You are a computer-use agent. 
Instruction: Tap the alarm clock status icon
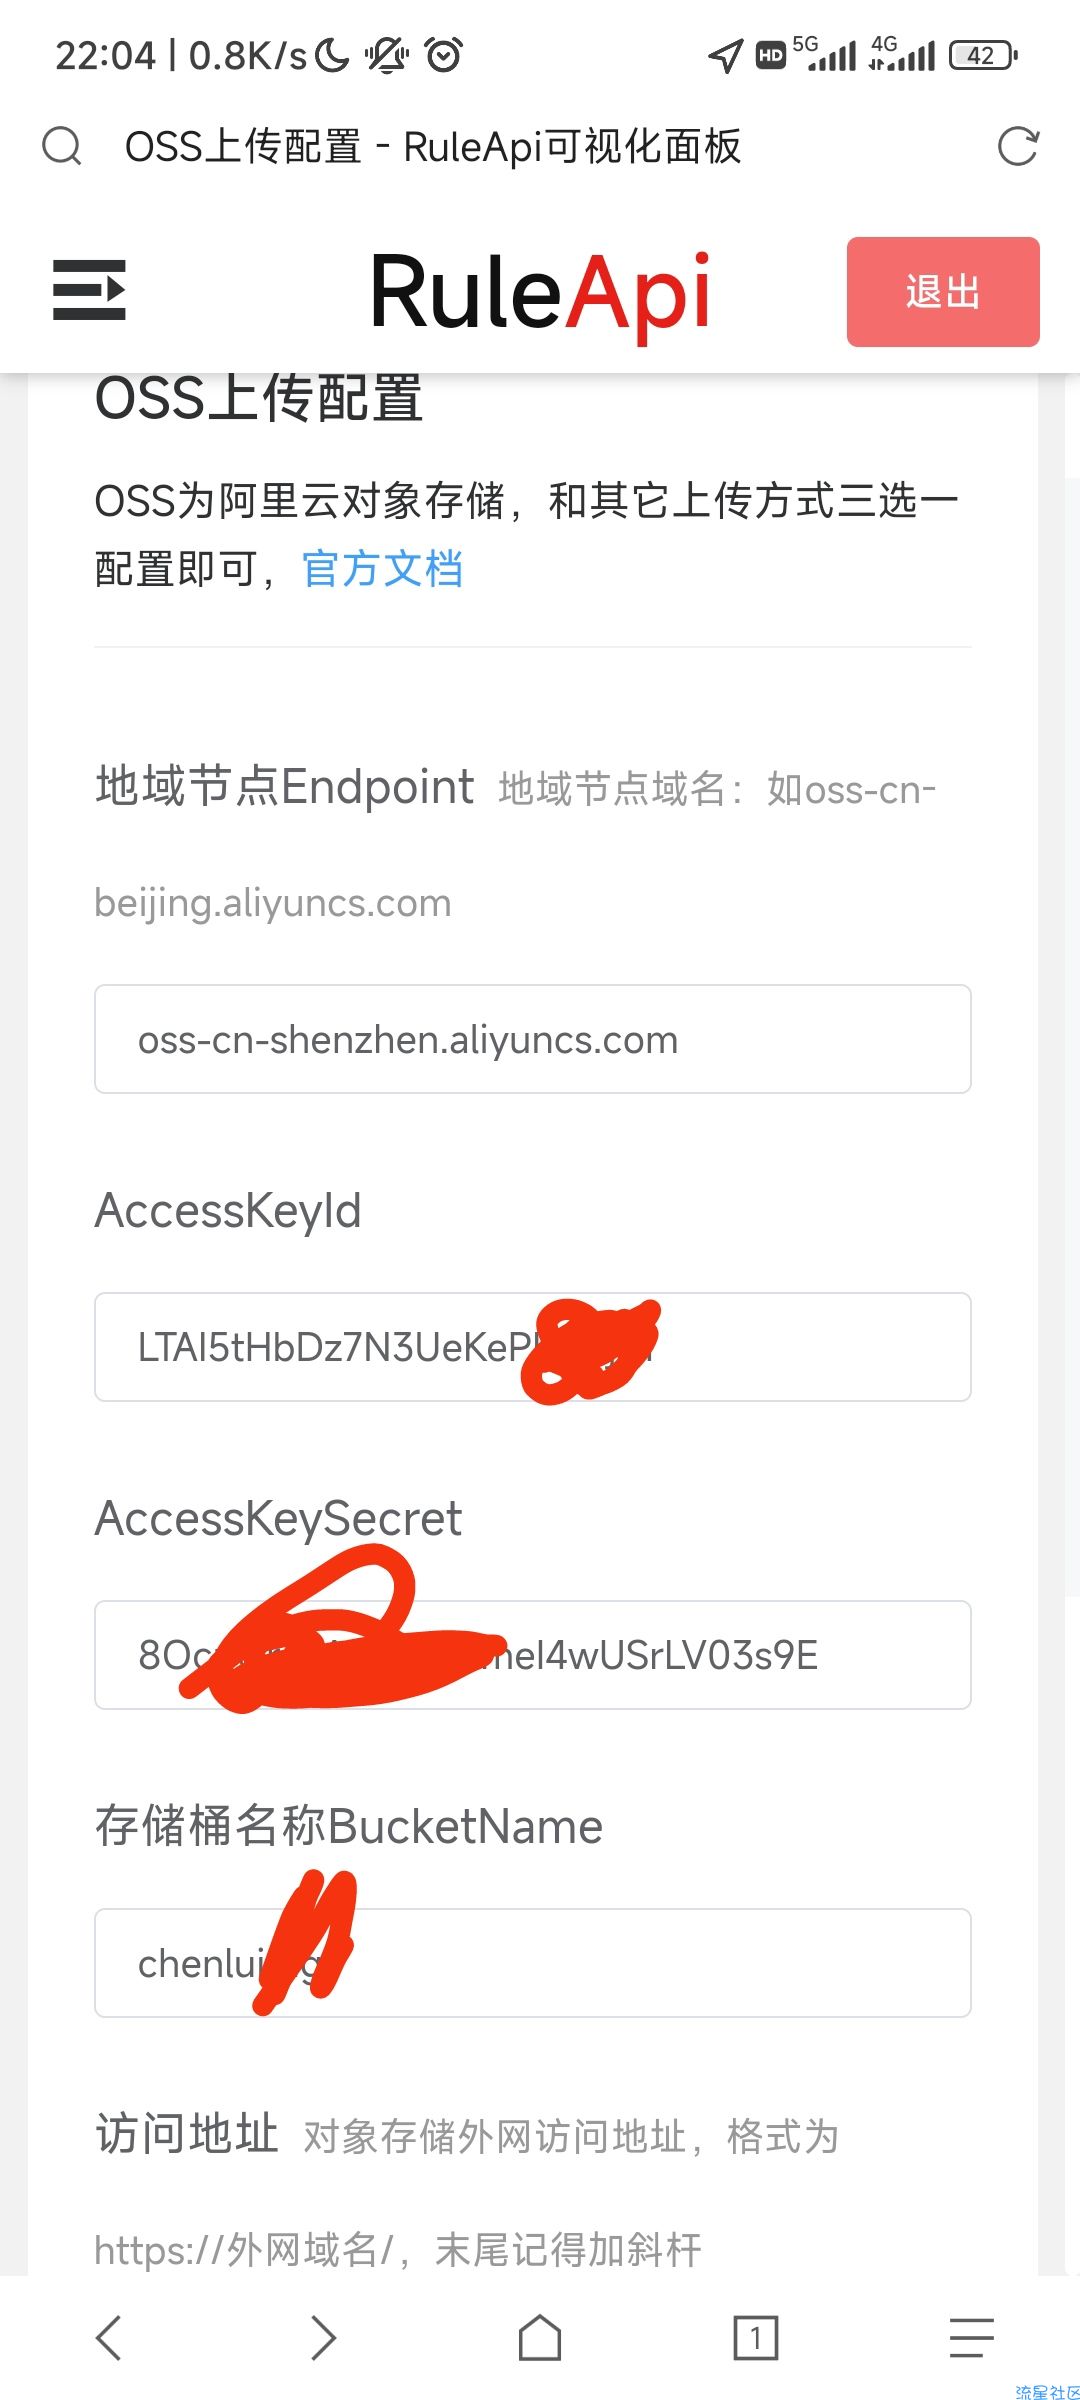click(x=444, y=54)
